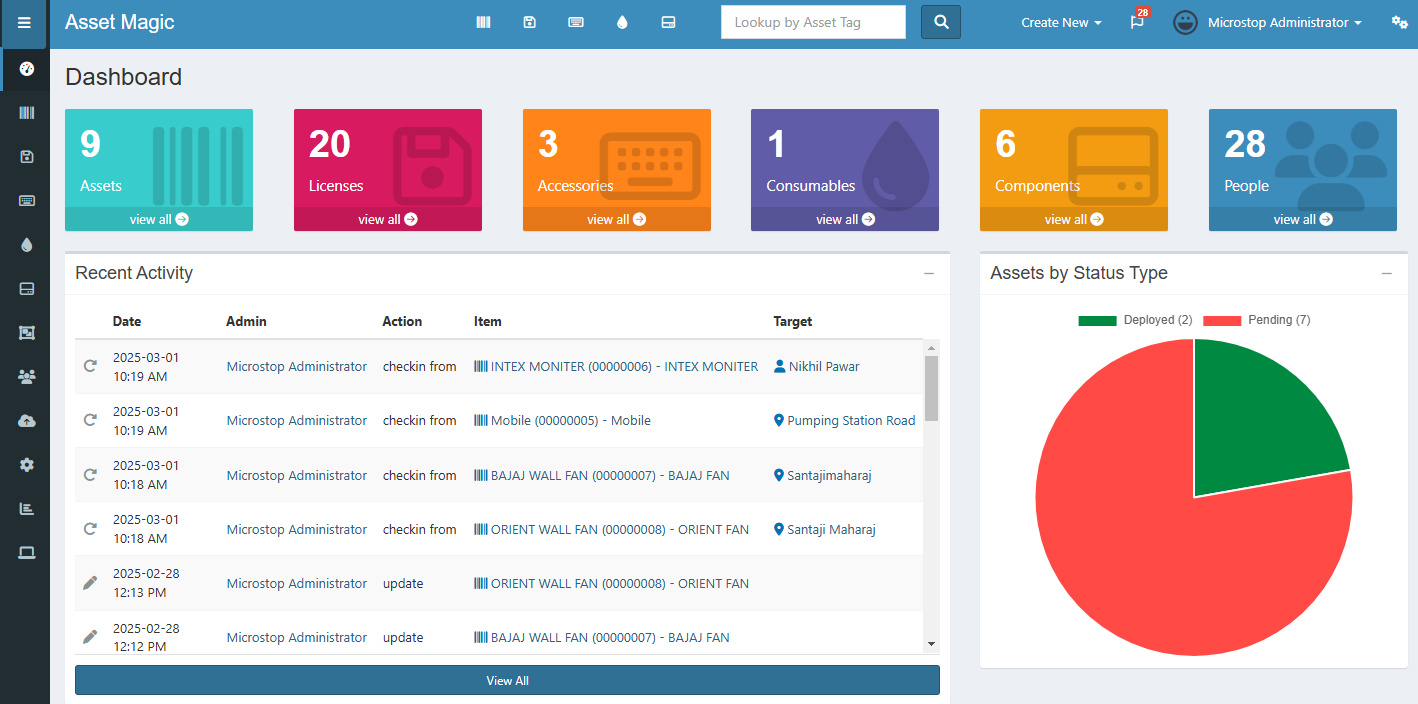Click the top bar Licenses floppy icon
Viewport: 1418px width, 704px height.
click(530, 22)
